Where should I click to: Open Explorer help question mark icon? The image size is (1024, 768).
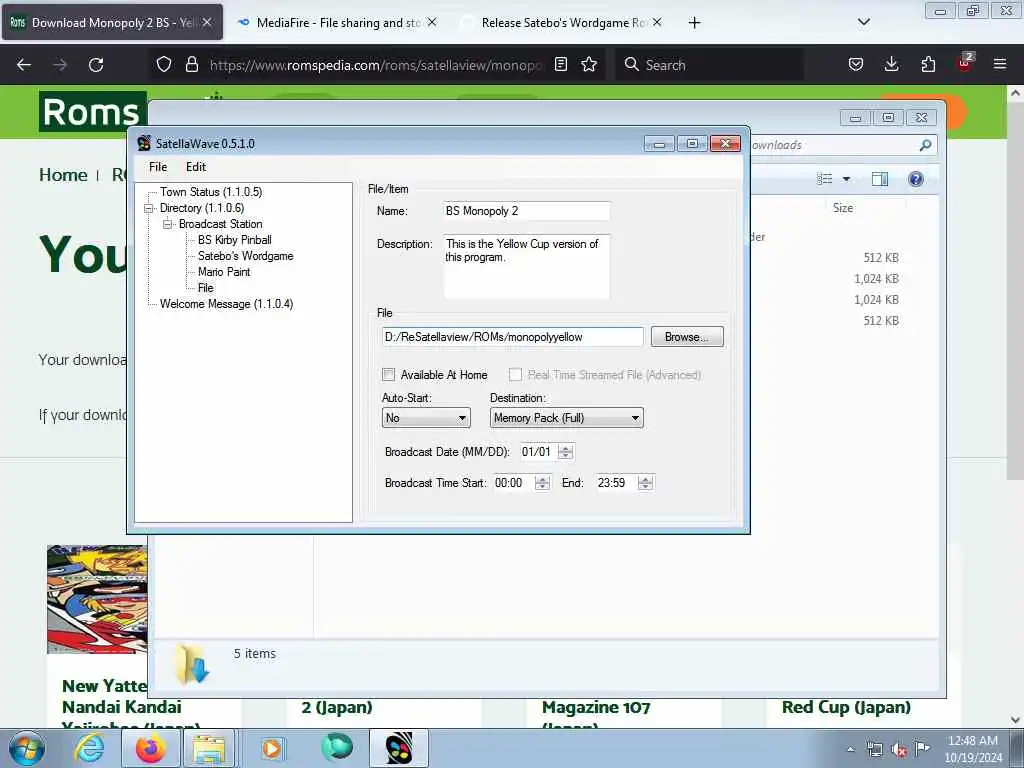click(916, 179)
